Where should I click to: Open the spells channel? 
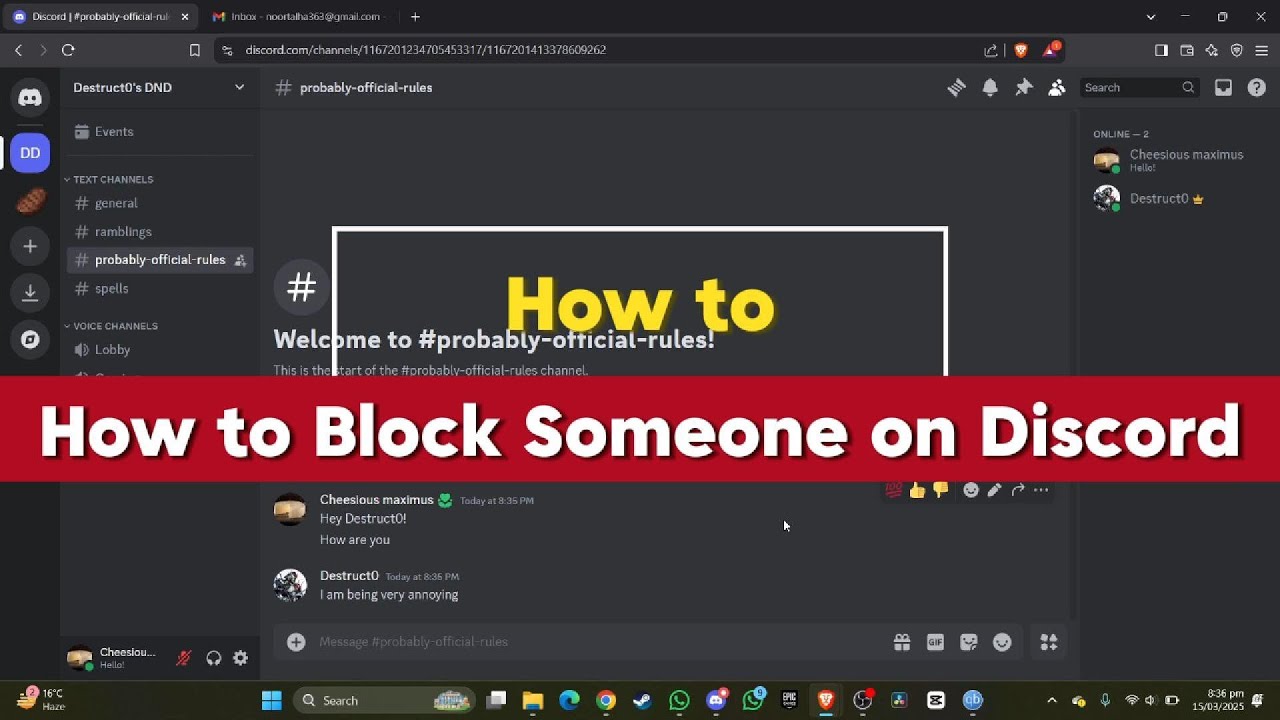(x=160, y=288)
